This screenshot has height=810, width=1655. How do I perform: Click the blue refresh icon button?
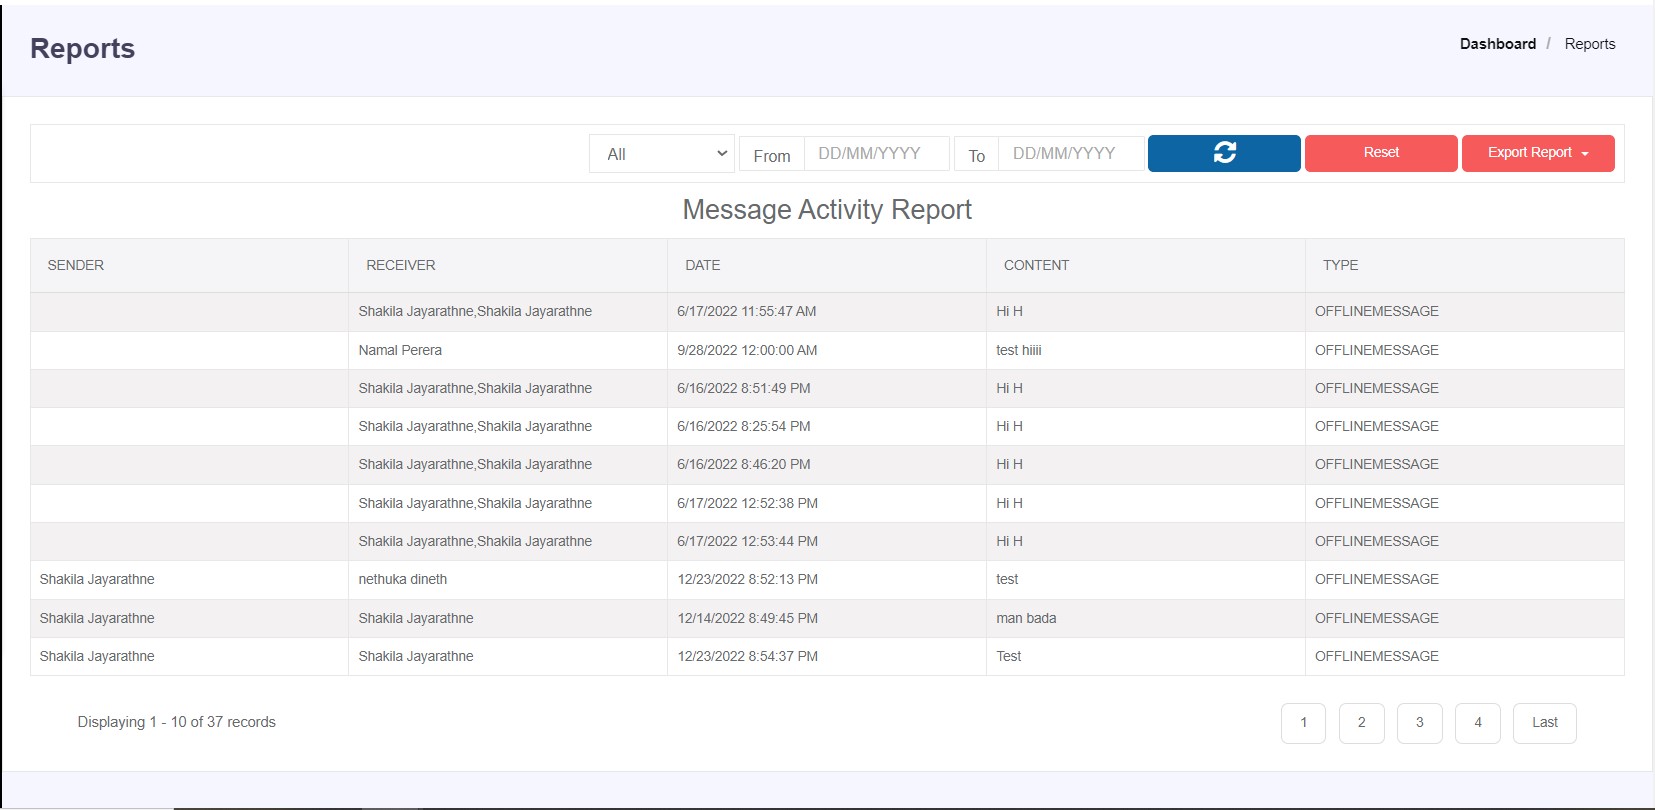click(x=1224, y=153)
